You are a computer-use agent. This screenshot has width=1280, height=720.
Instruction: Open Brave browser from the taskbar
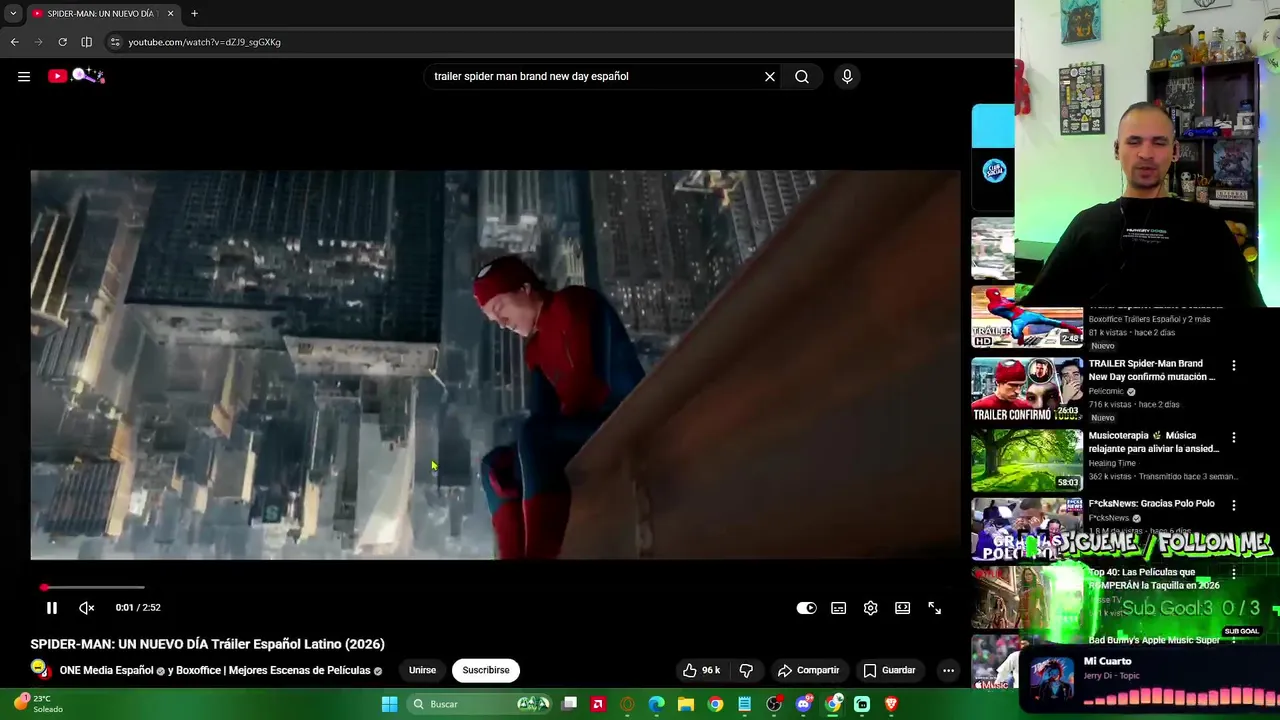coord(891,704)
